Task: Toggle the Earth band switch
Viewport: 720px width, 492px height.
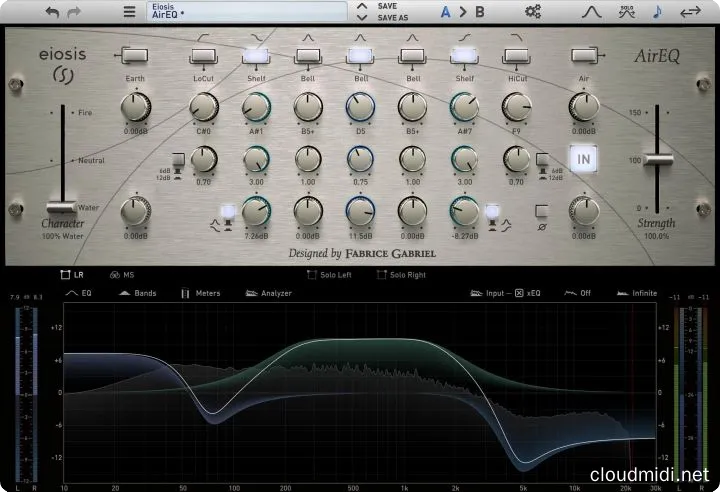Action: click(133, 55)
